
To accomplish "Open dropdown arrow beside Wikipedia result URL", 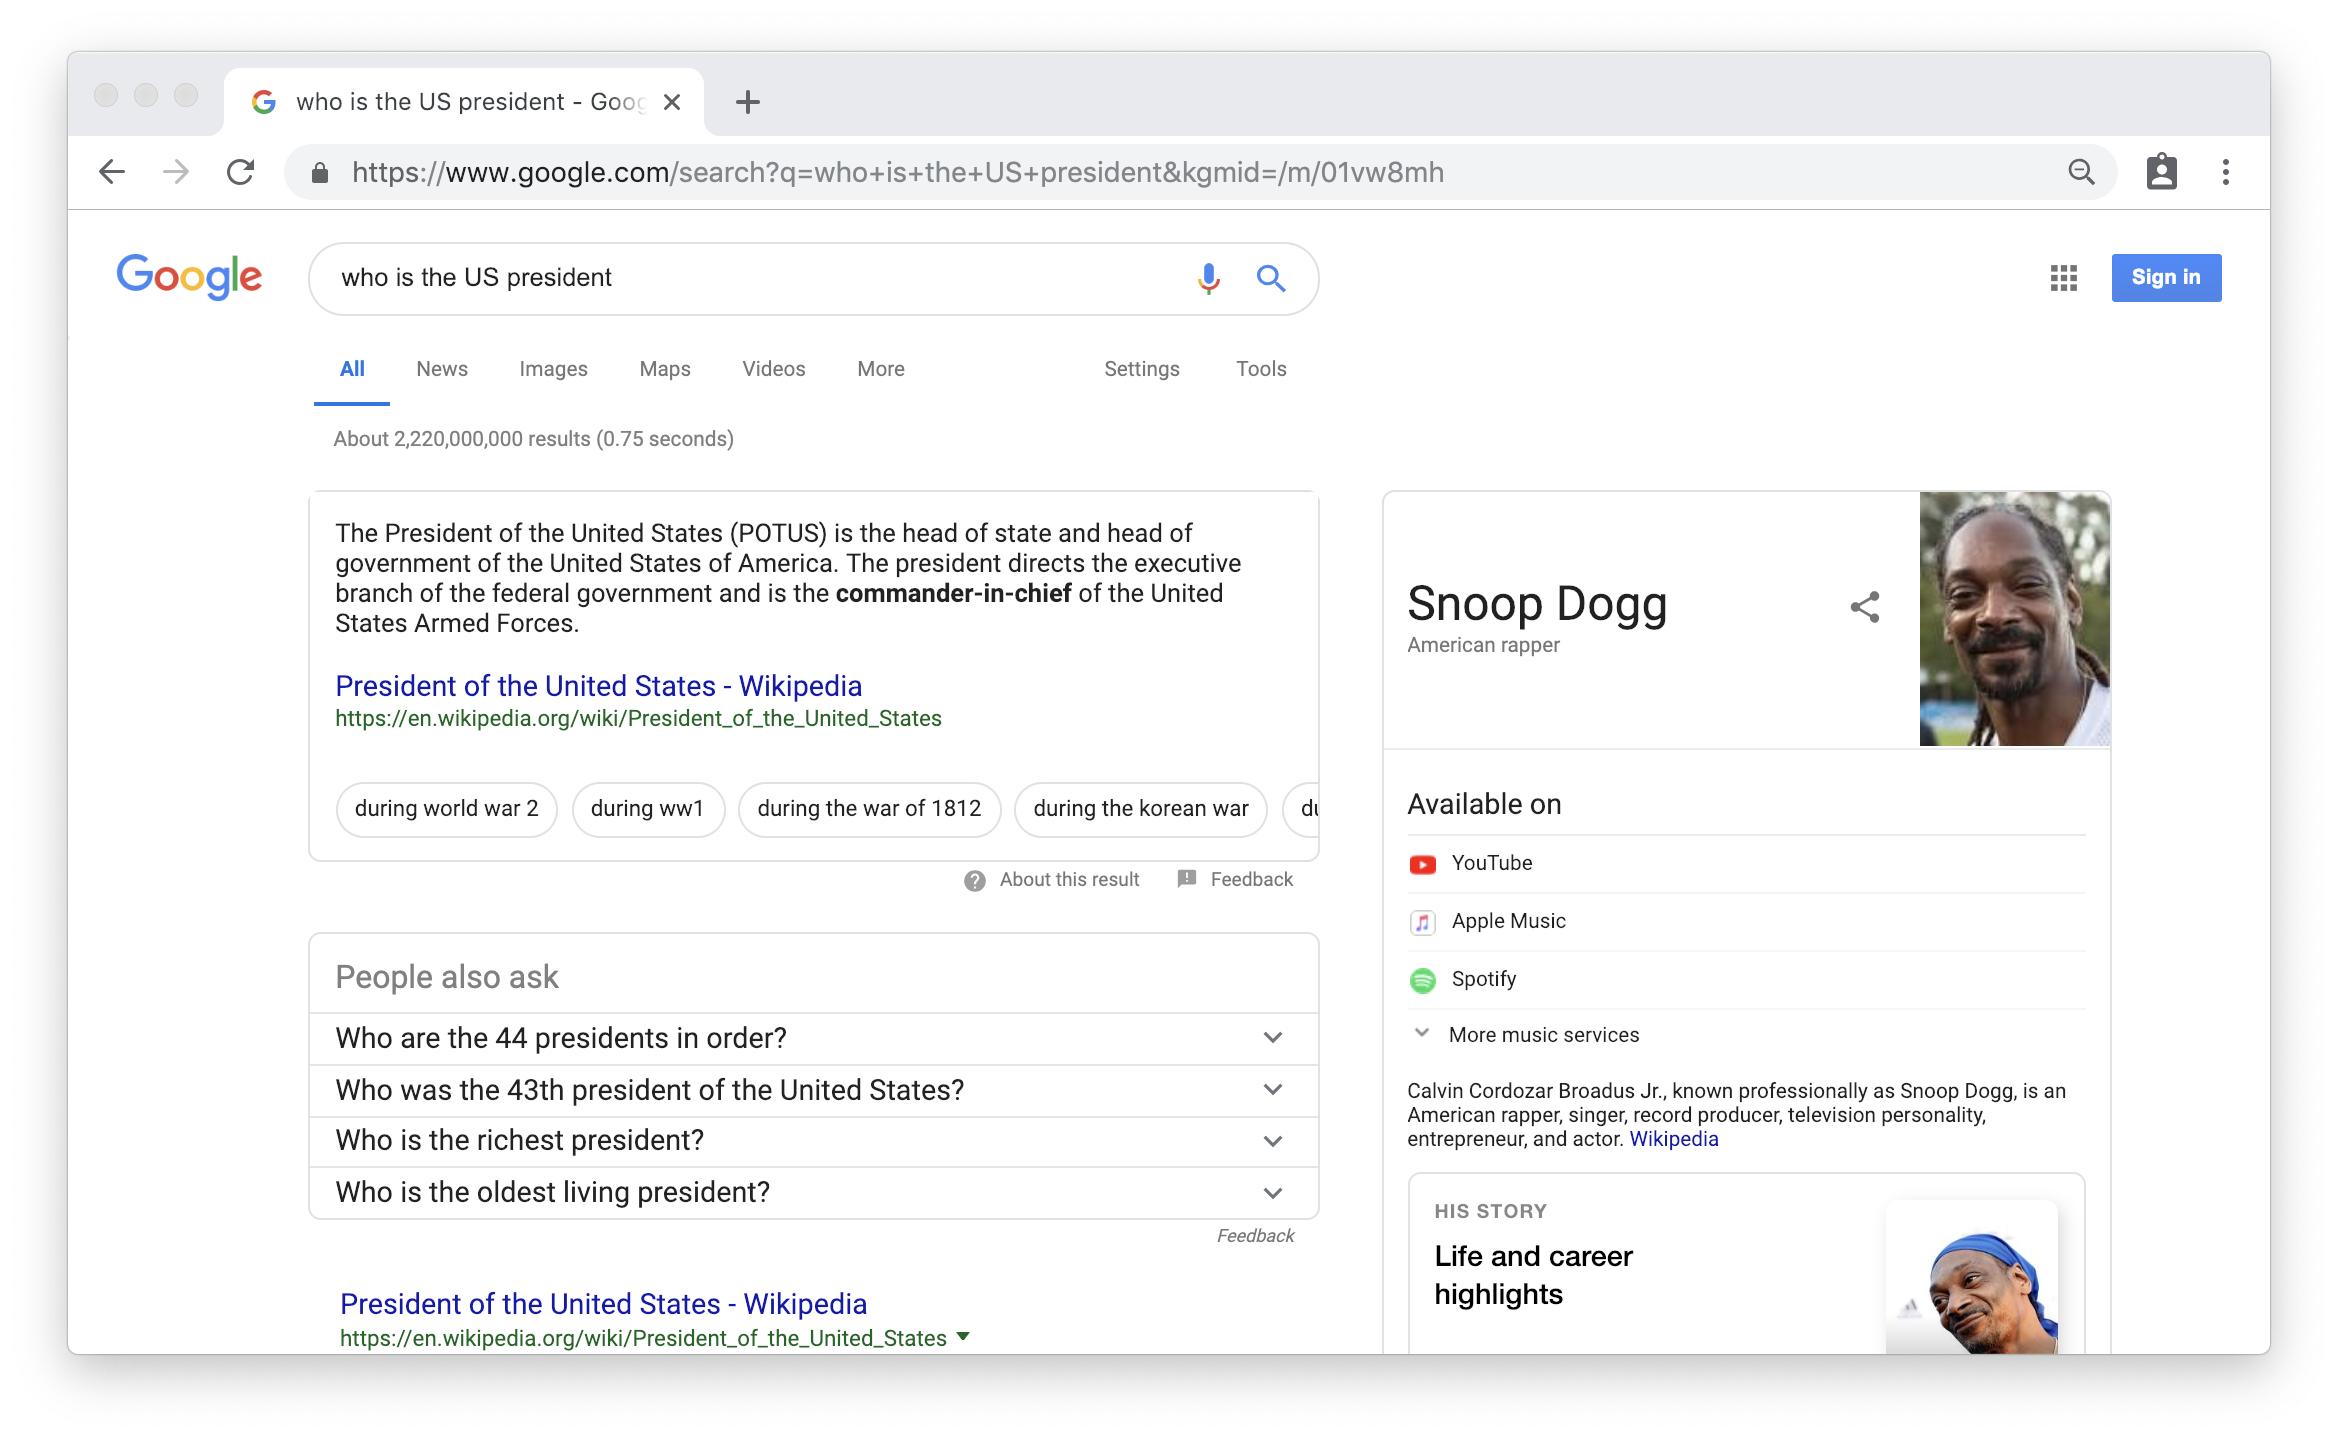I will click(x=963, y=1337).
